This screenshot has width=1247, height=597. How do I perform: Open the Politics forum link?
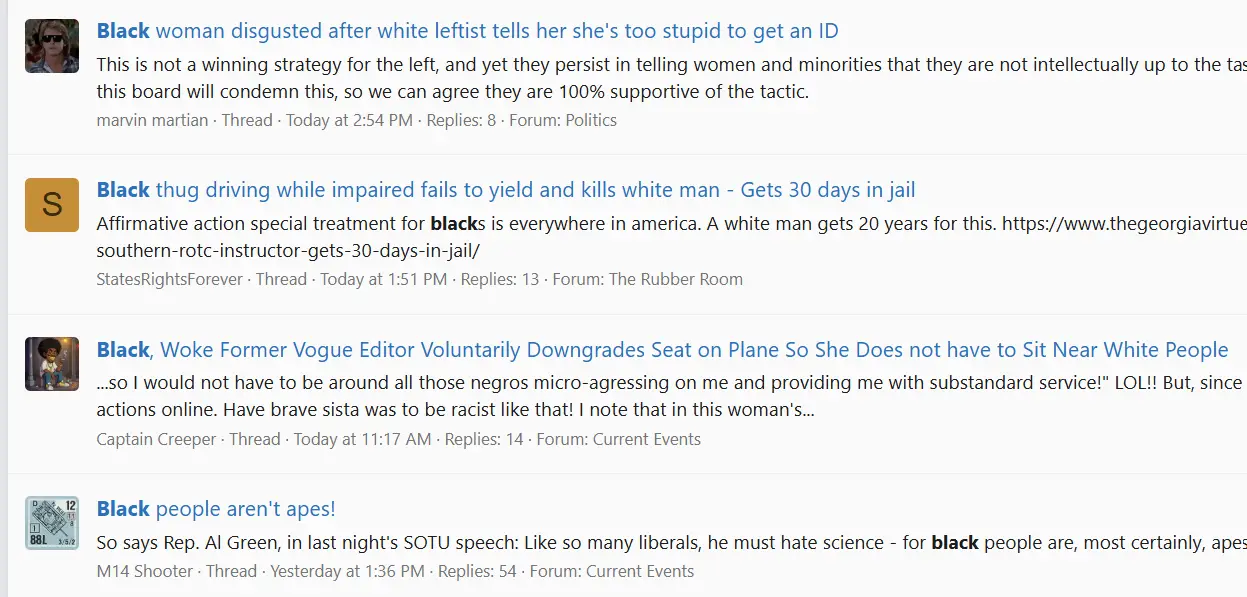[591, 120]
